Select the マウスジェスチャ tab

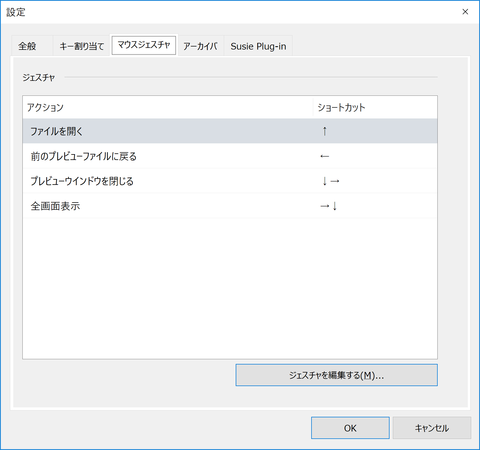pyautogui.click(x=144, y=45)
